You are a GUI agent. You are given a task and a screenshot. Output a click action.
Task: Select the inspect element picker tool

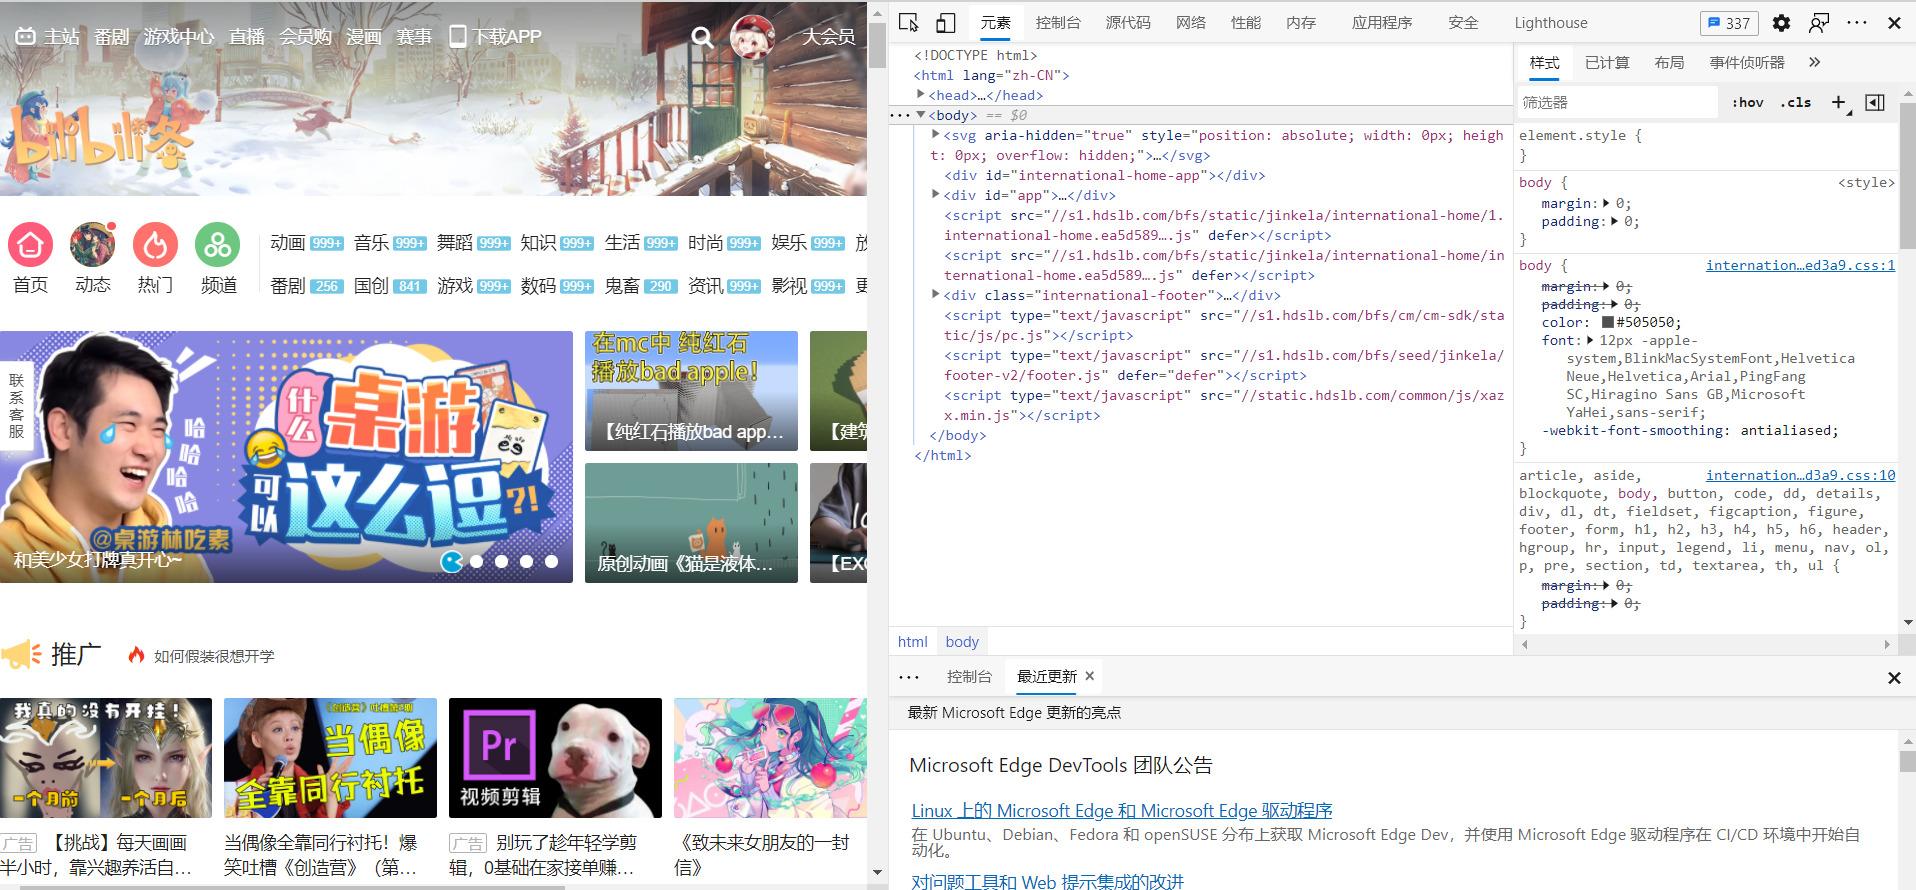[x=908, y=22]
